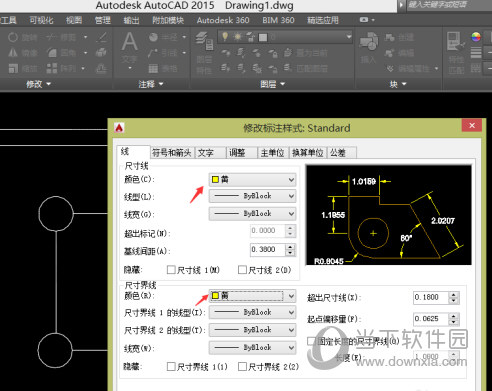Open extension line color (颜色 R) dropdown

(252, 296)
